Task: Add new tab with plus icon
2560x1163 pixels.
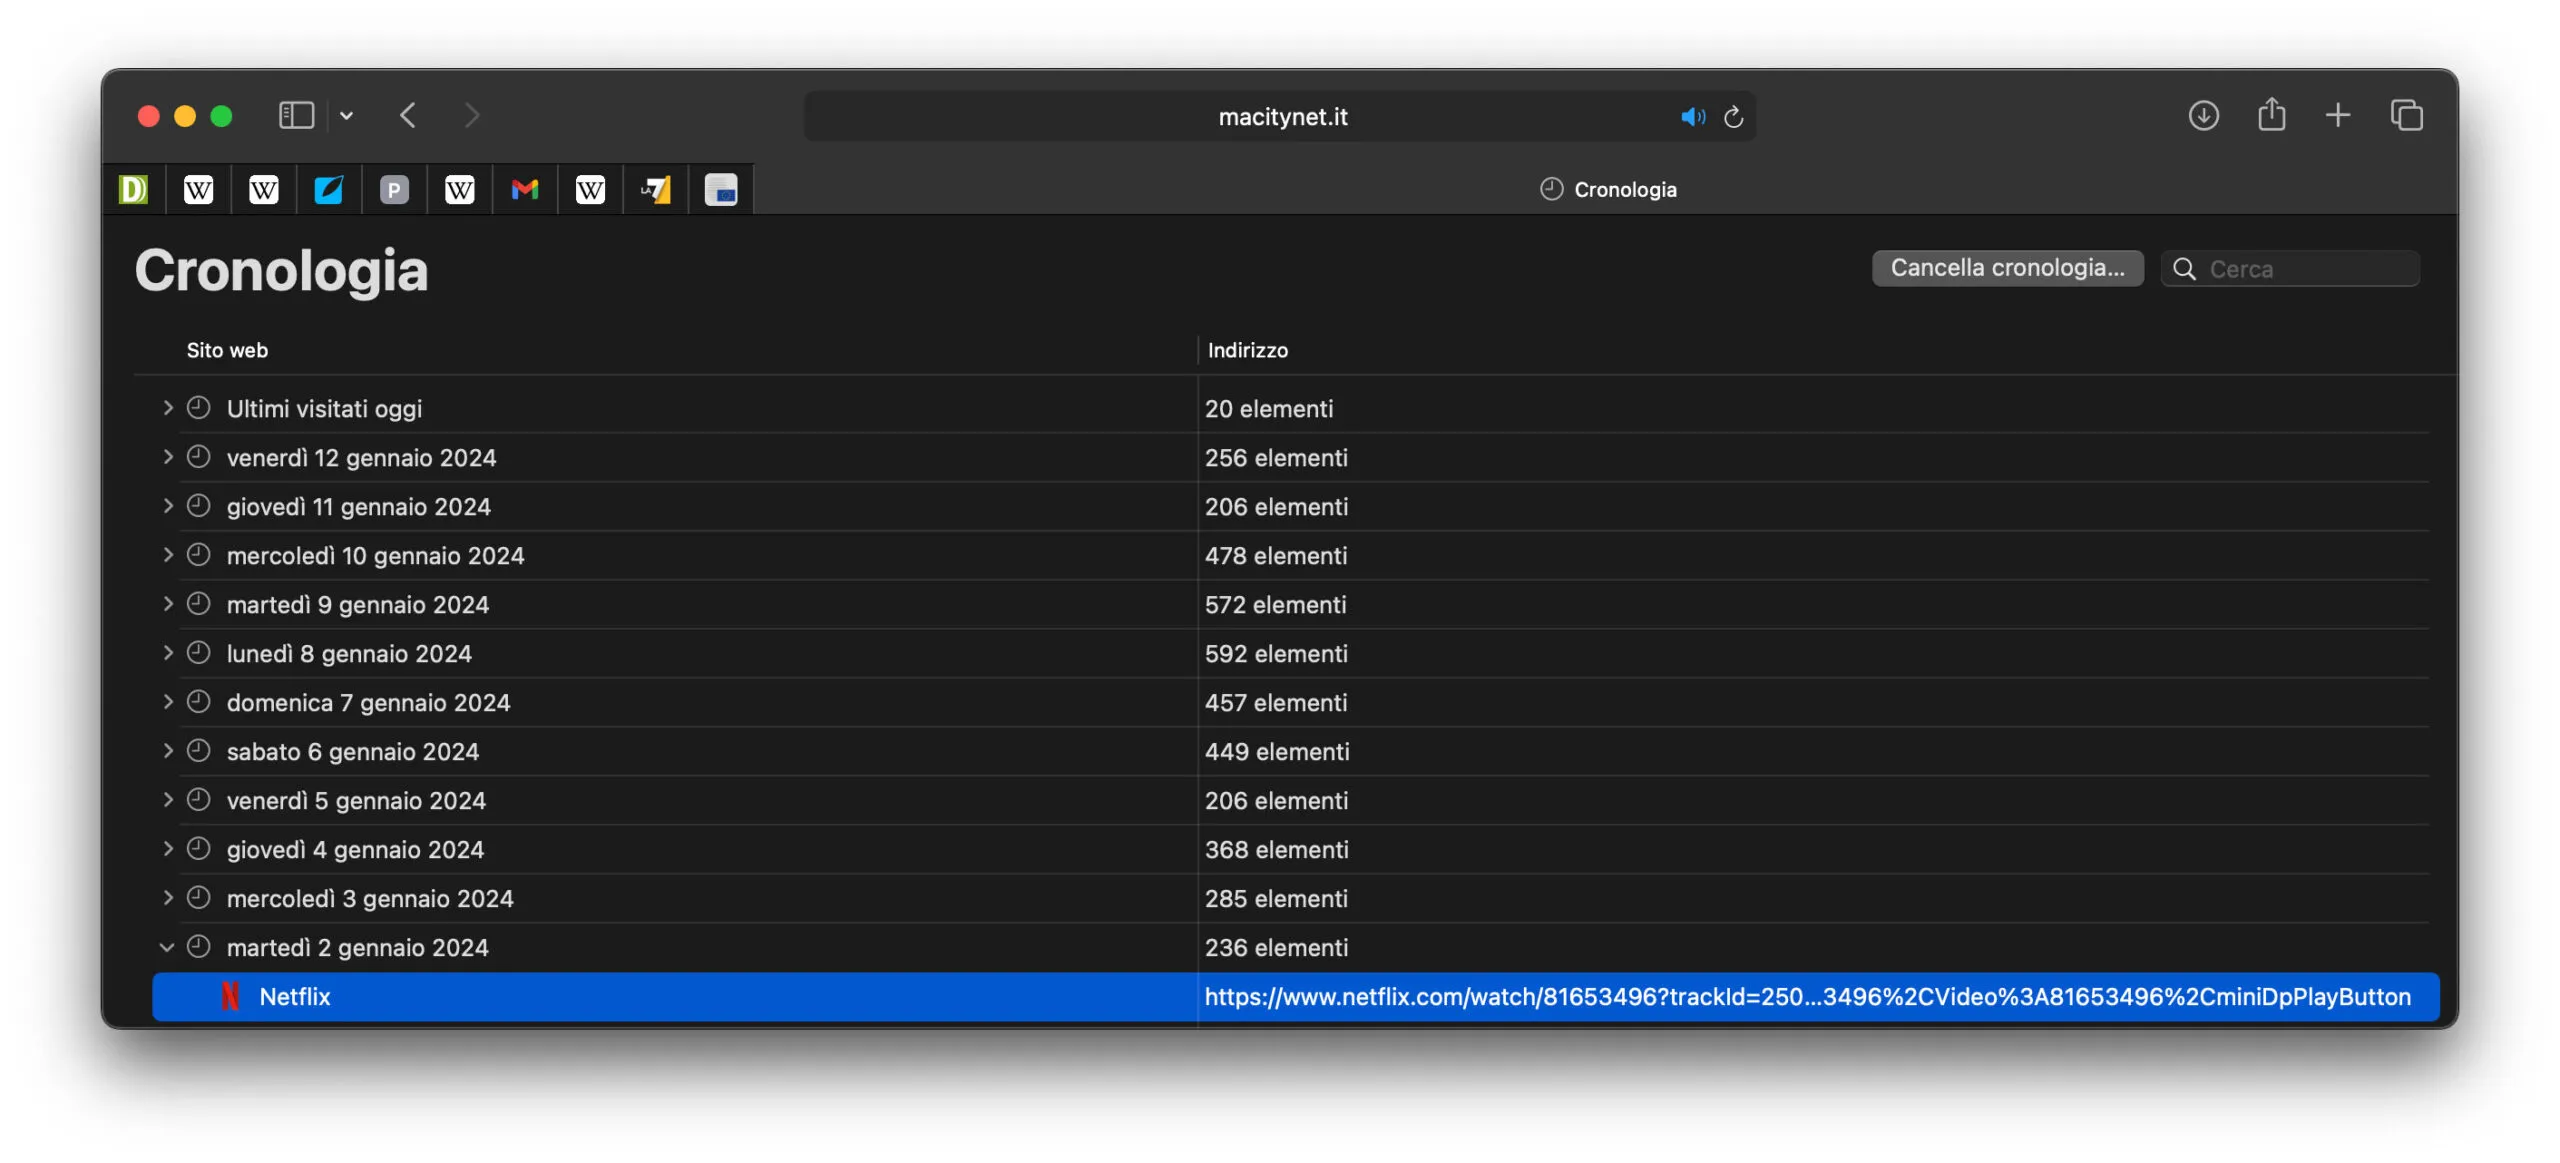Action: point(2338,116)
